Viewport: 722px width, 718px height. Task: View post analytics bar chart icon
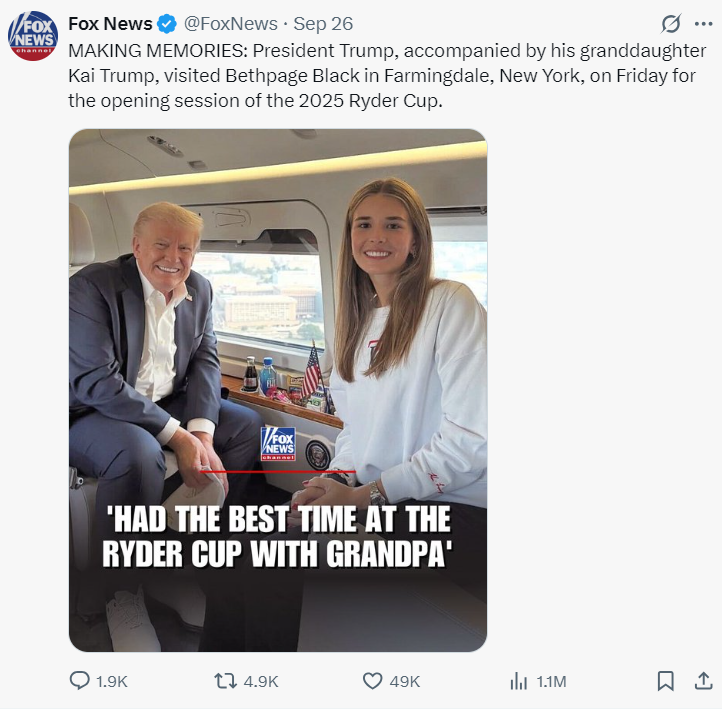518,681
